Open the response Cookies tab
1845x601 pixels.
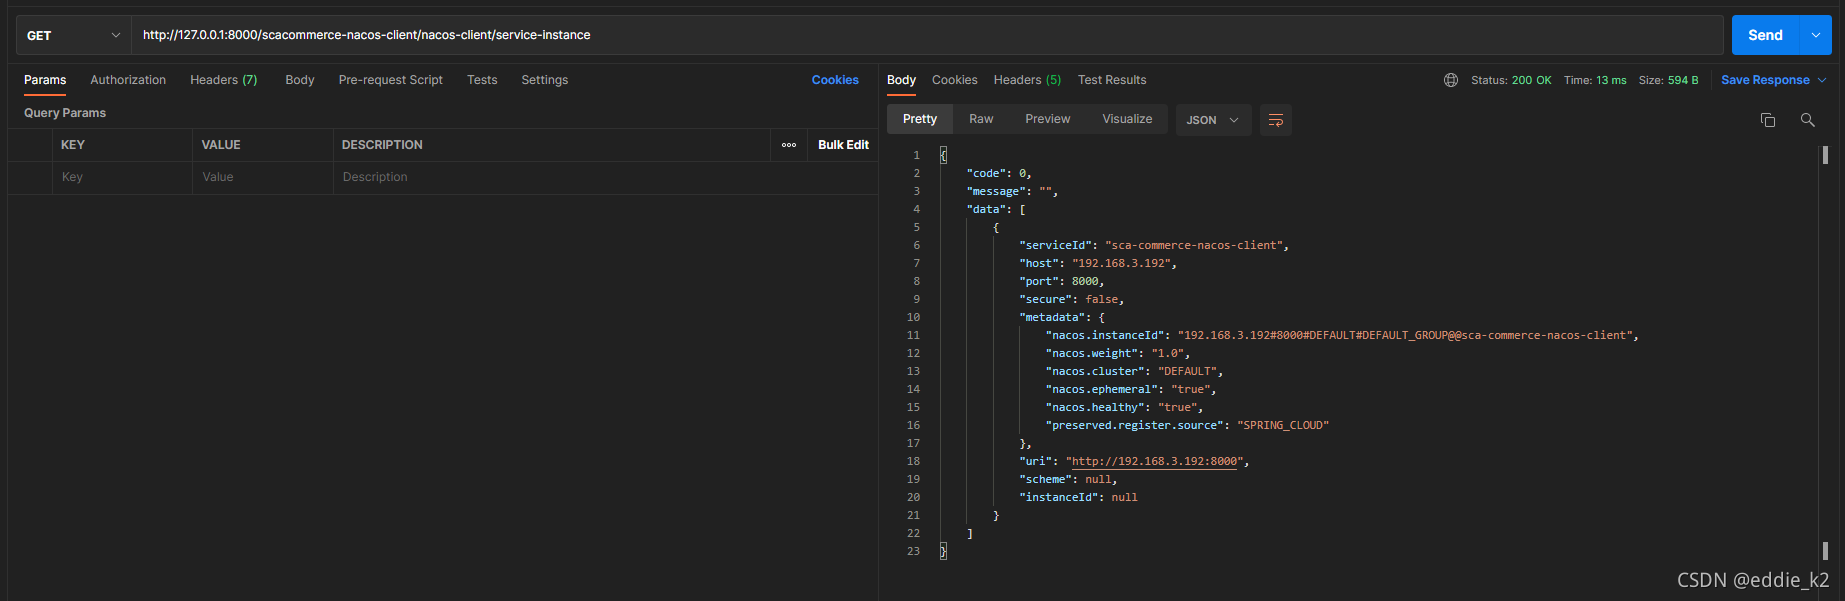click(955, 80)
